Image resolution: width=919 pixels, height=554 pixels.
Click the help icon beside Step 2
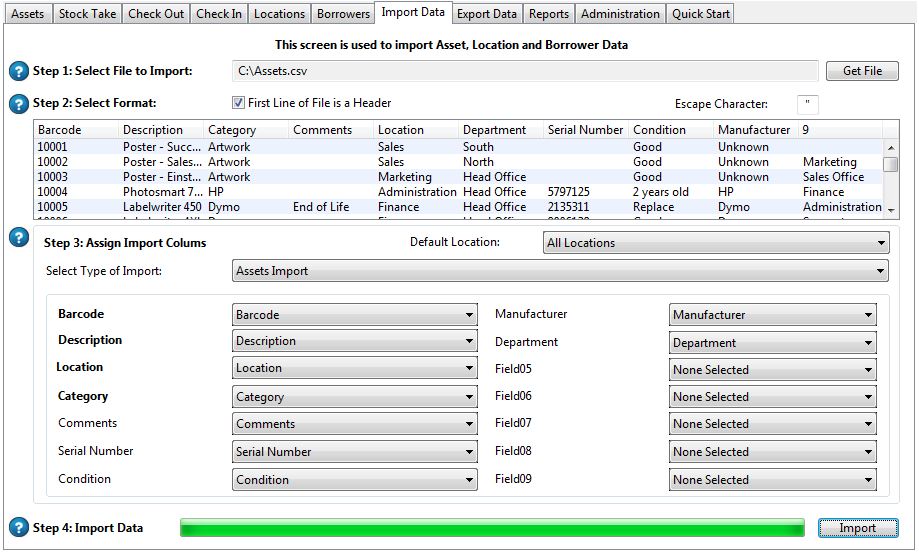pyautogui.click(x=18, y=103)
